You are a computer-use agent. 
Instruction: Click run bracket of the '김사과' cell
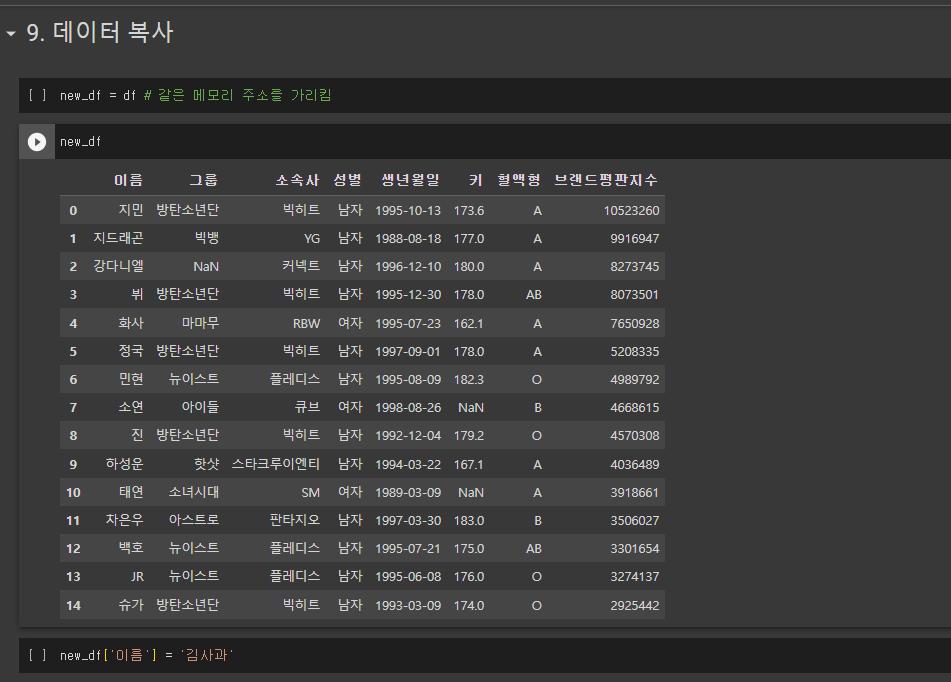pyautogui.click(x=37, y=655)
